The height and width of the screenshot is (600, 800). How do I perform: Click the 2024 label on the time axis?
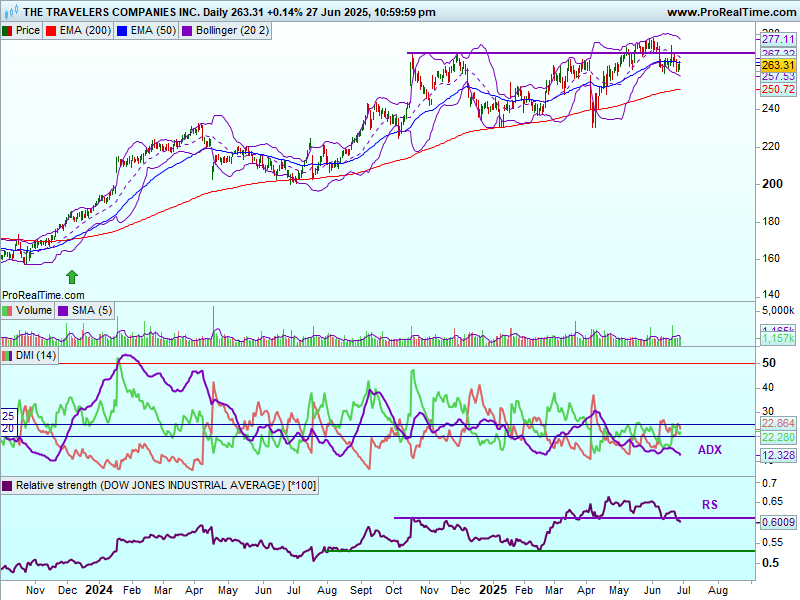(100, 591)
